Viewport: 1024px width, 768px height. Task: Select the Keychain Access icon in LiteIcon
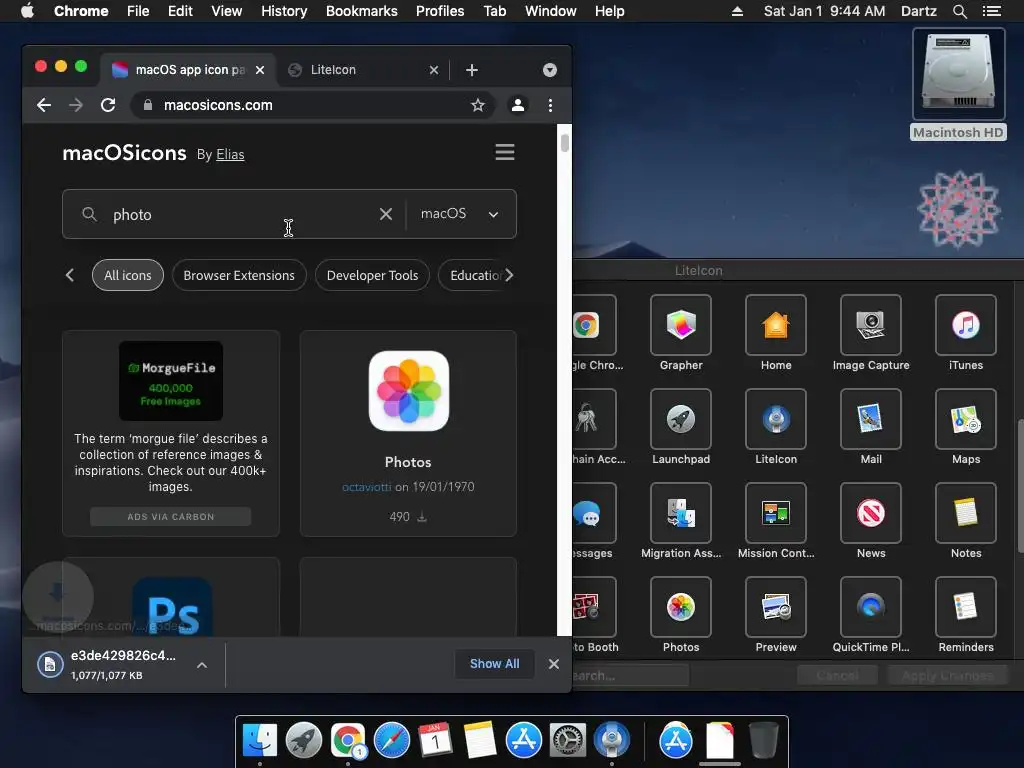pos(594,419)
